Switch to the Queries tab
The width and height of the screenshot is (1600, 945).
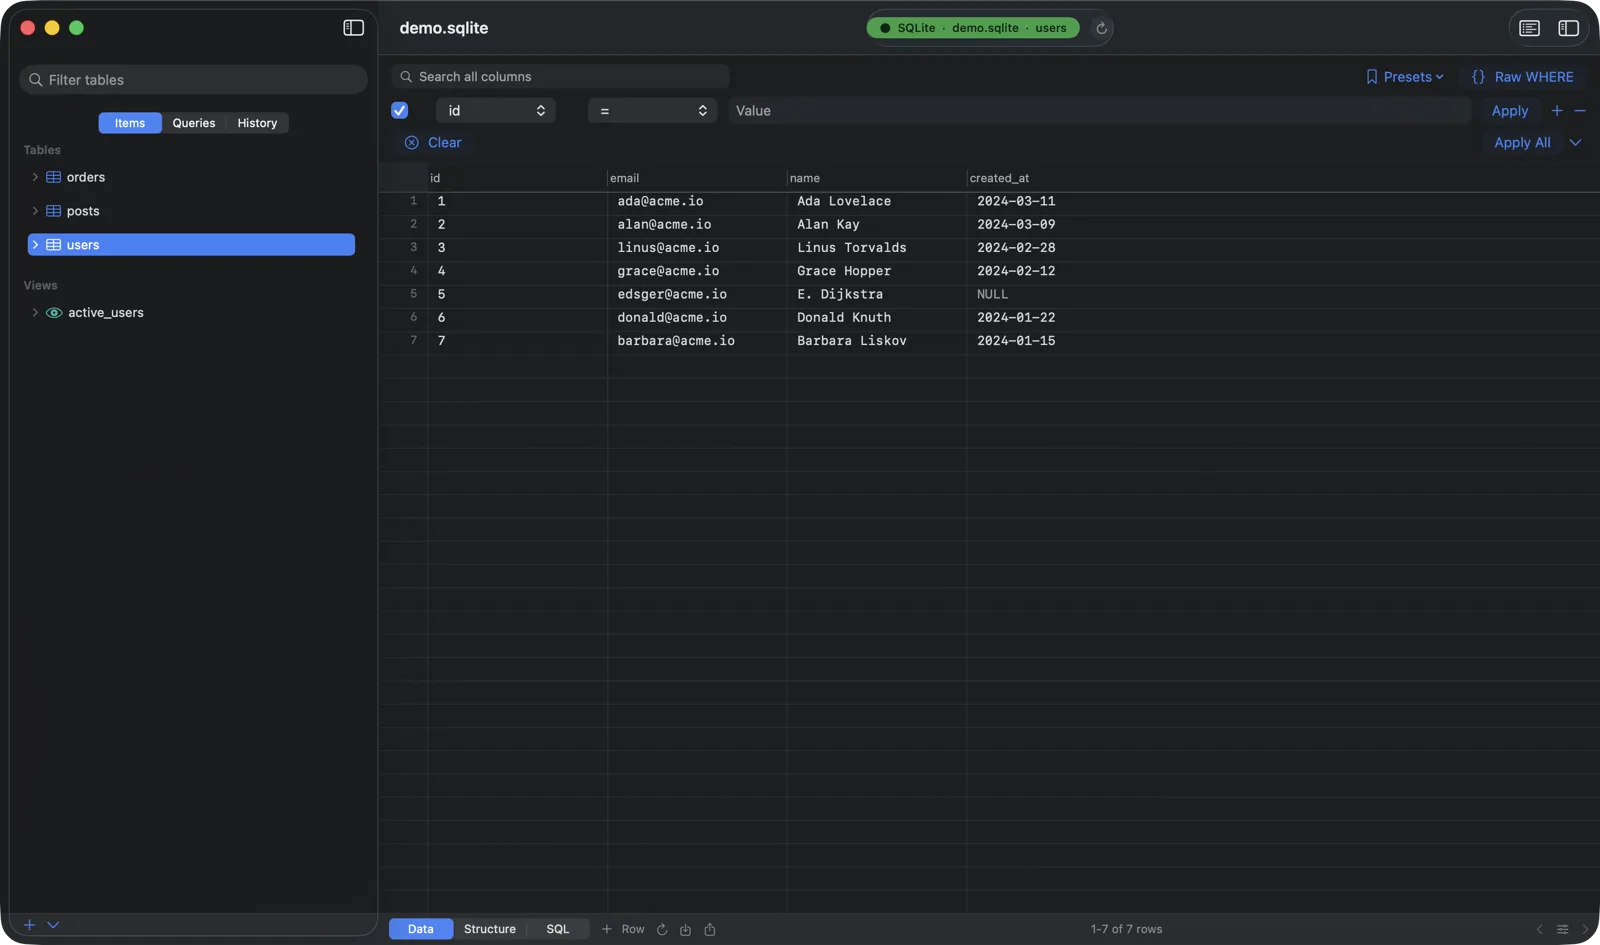coord(194,123)
